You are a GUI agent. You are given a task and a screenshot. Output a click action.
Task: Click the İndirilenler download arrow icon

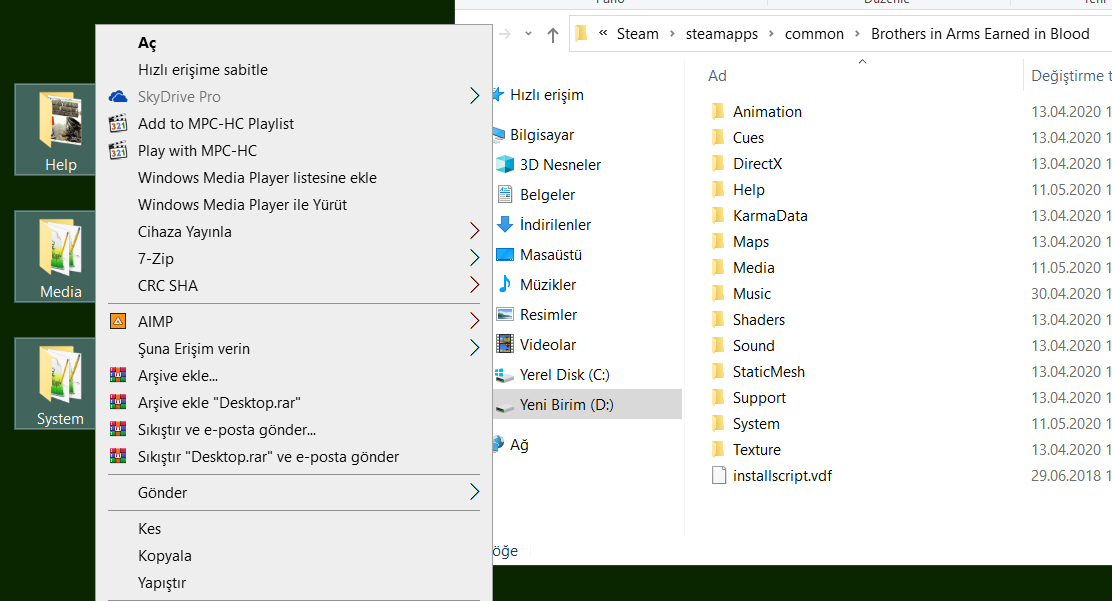point(504,224)
